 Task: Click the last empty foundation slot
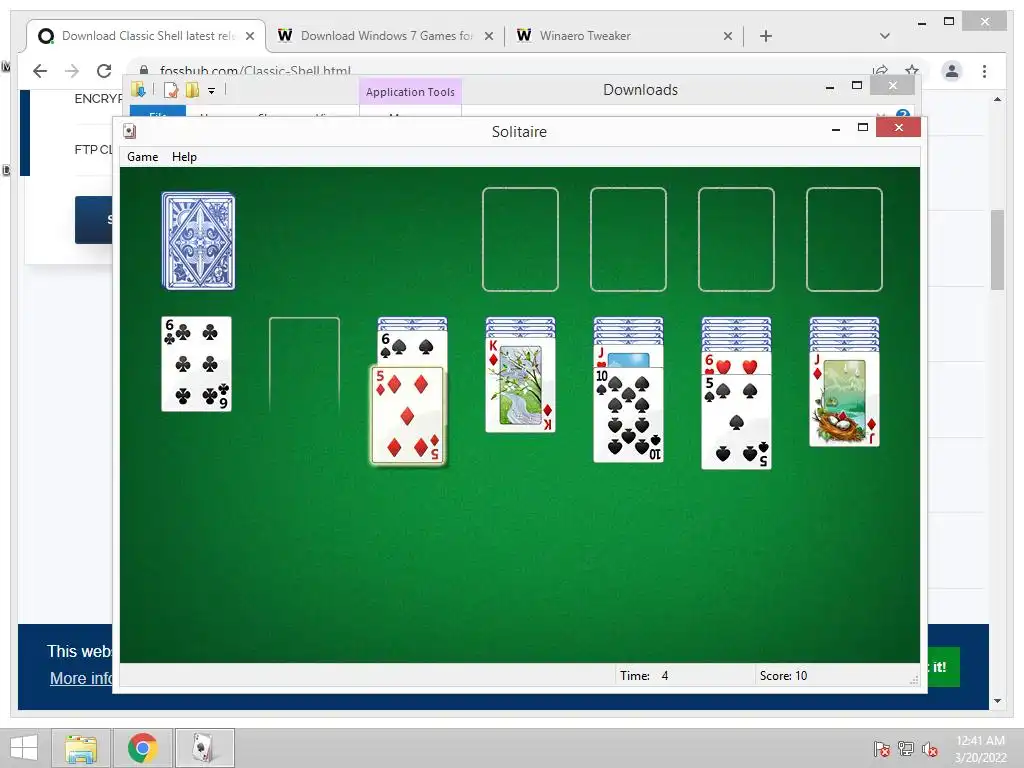point(844,239)
